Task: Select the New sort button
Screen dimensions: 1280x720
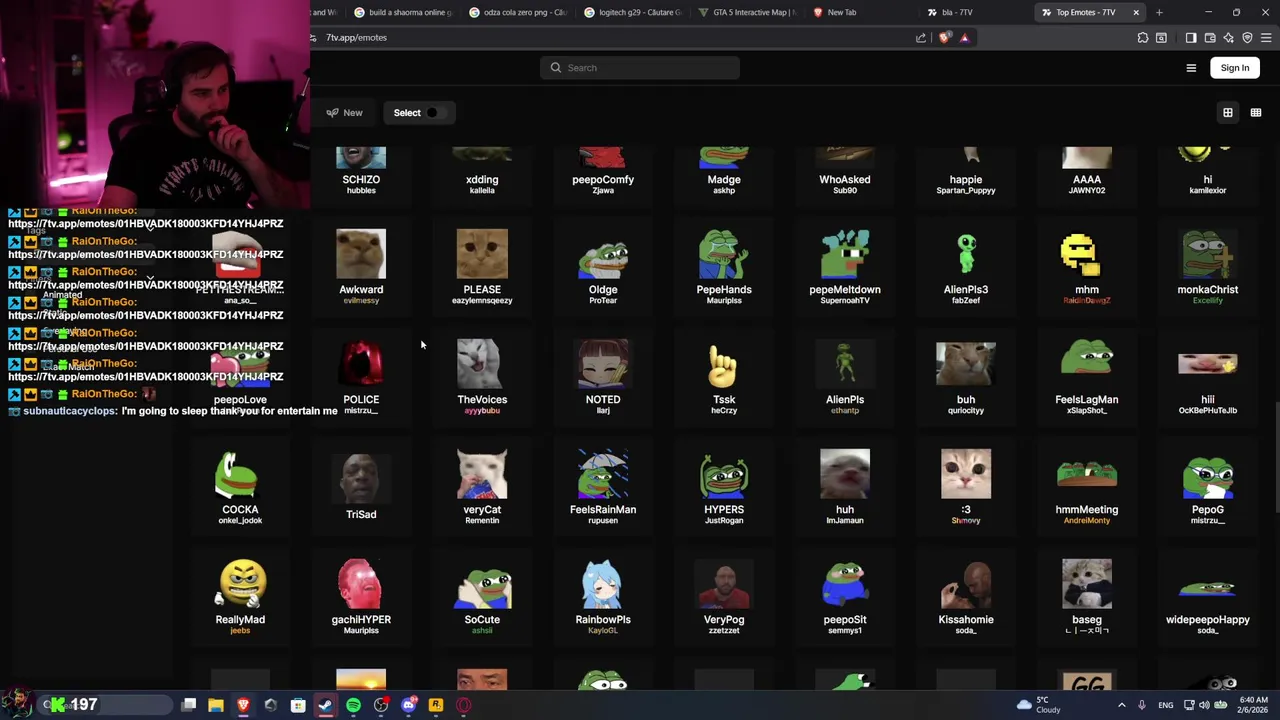Action: pyautogui.click(x=344, y=113)
